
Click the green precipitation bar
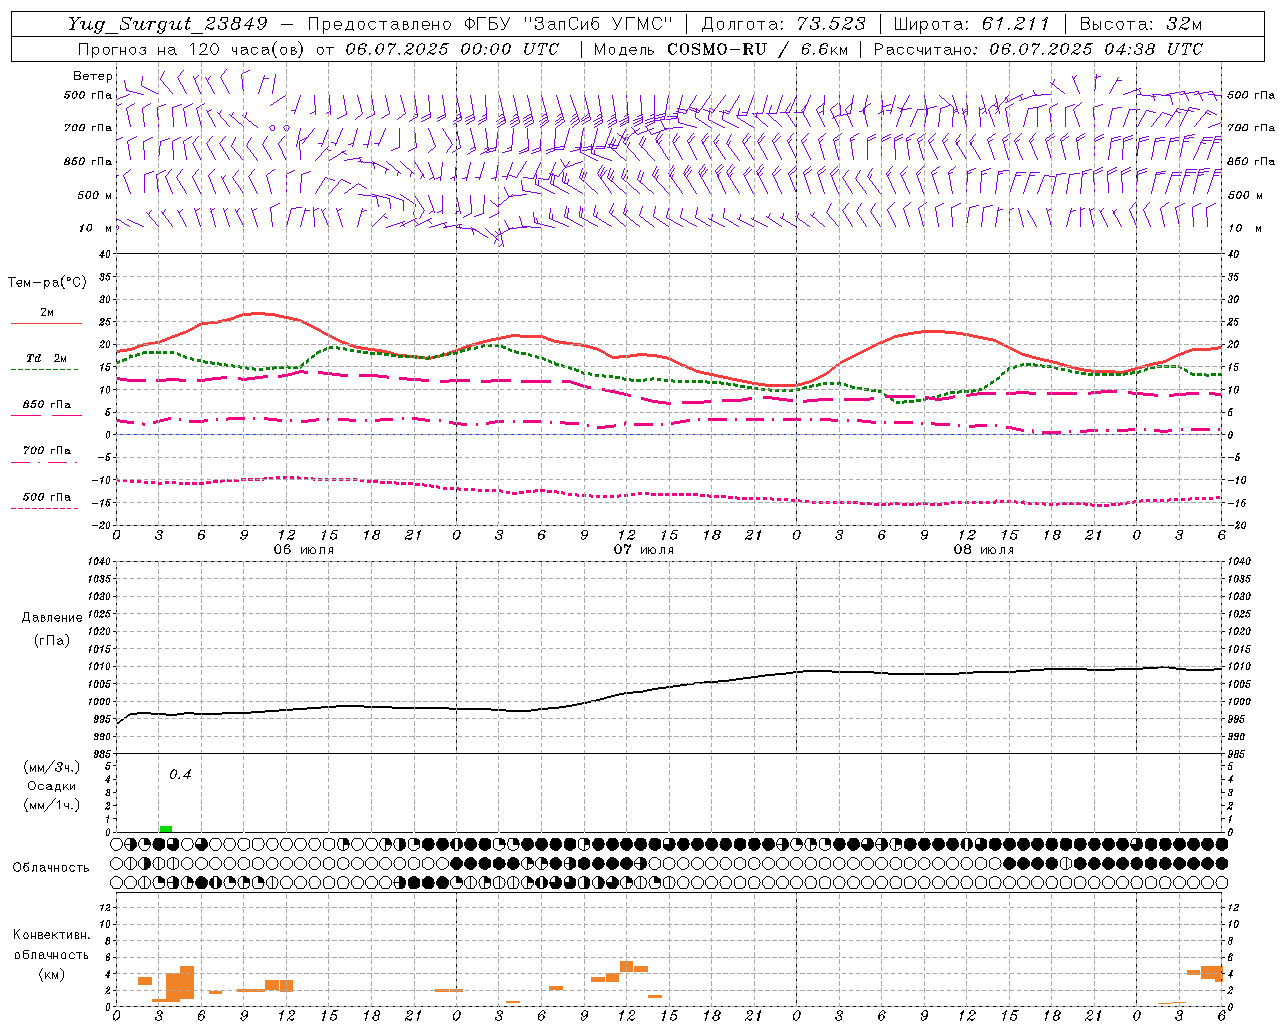click(x=166, y=829)
